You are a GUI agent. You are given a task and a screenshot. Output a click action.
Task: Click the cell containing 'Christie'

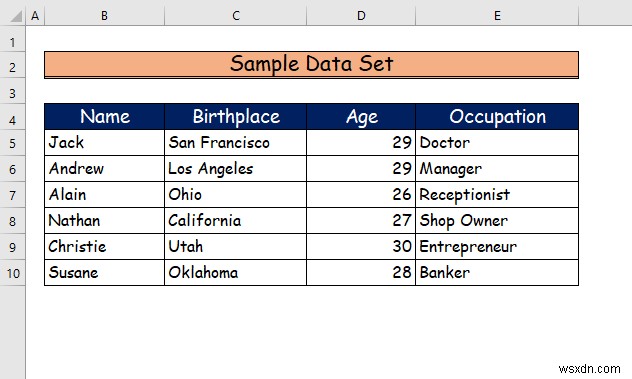[104, 247]
